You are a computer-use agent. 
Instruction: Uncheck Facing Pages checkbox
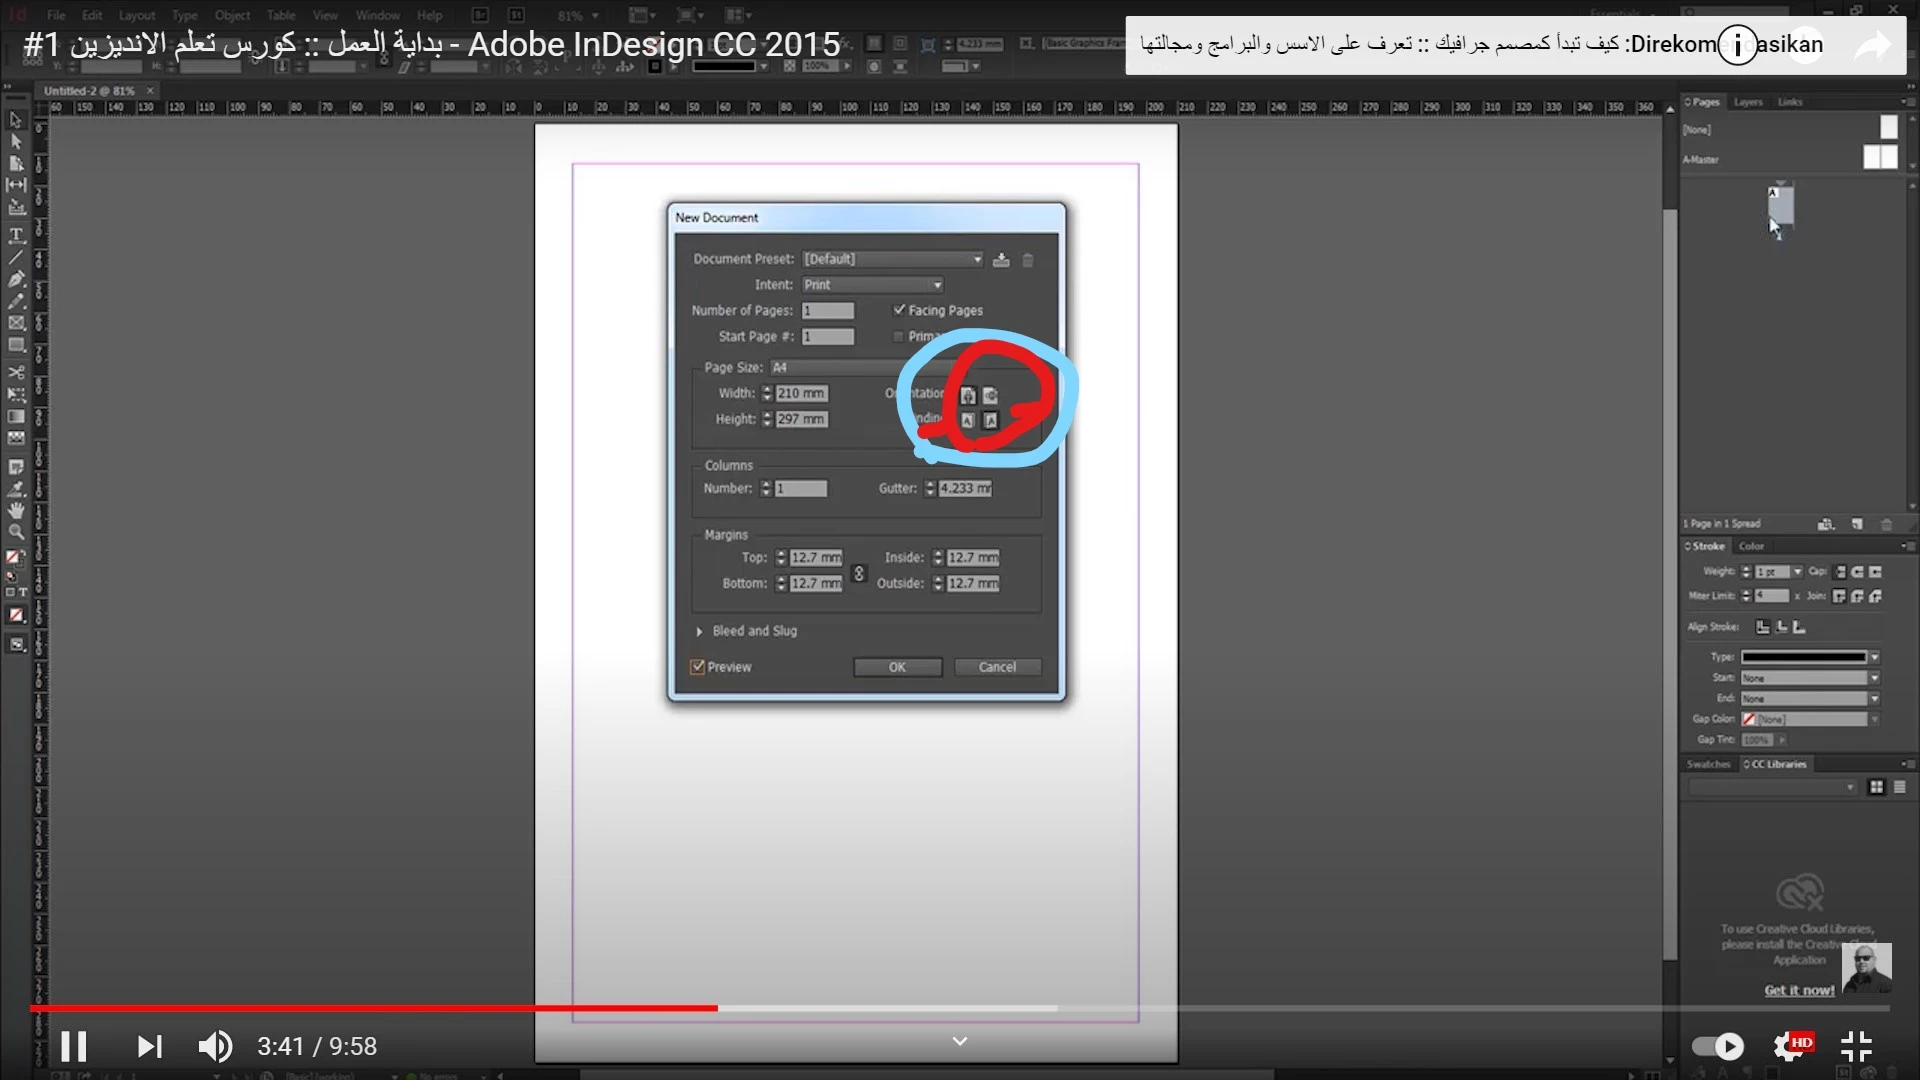click(x=899, y=310)
